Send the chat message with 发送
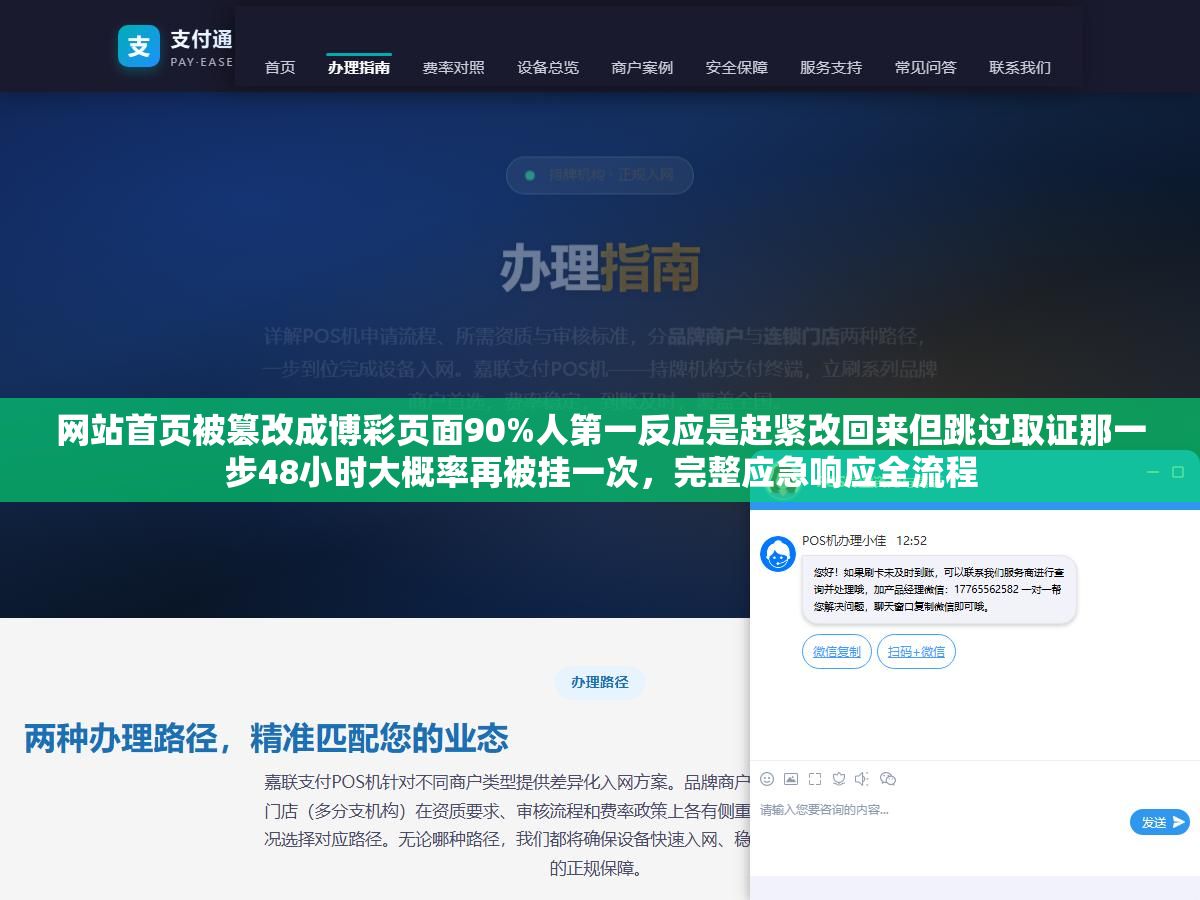Screen dimensions: 1200x900 tap(1160, 822)
